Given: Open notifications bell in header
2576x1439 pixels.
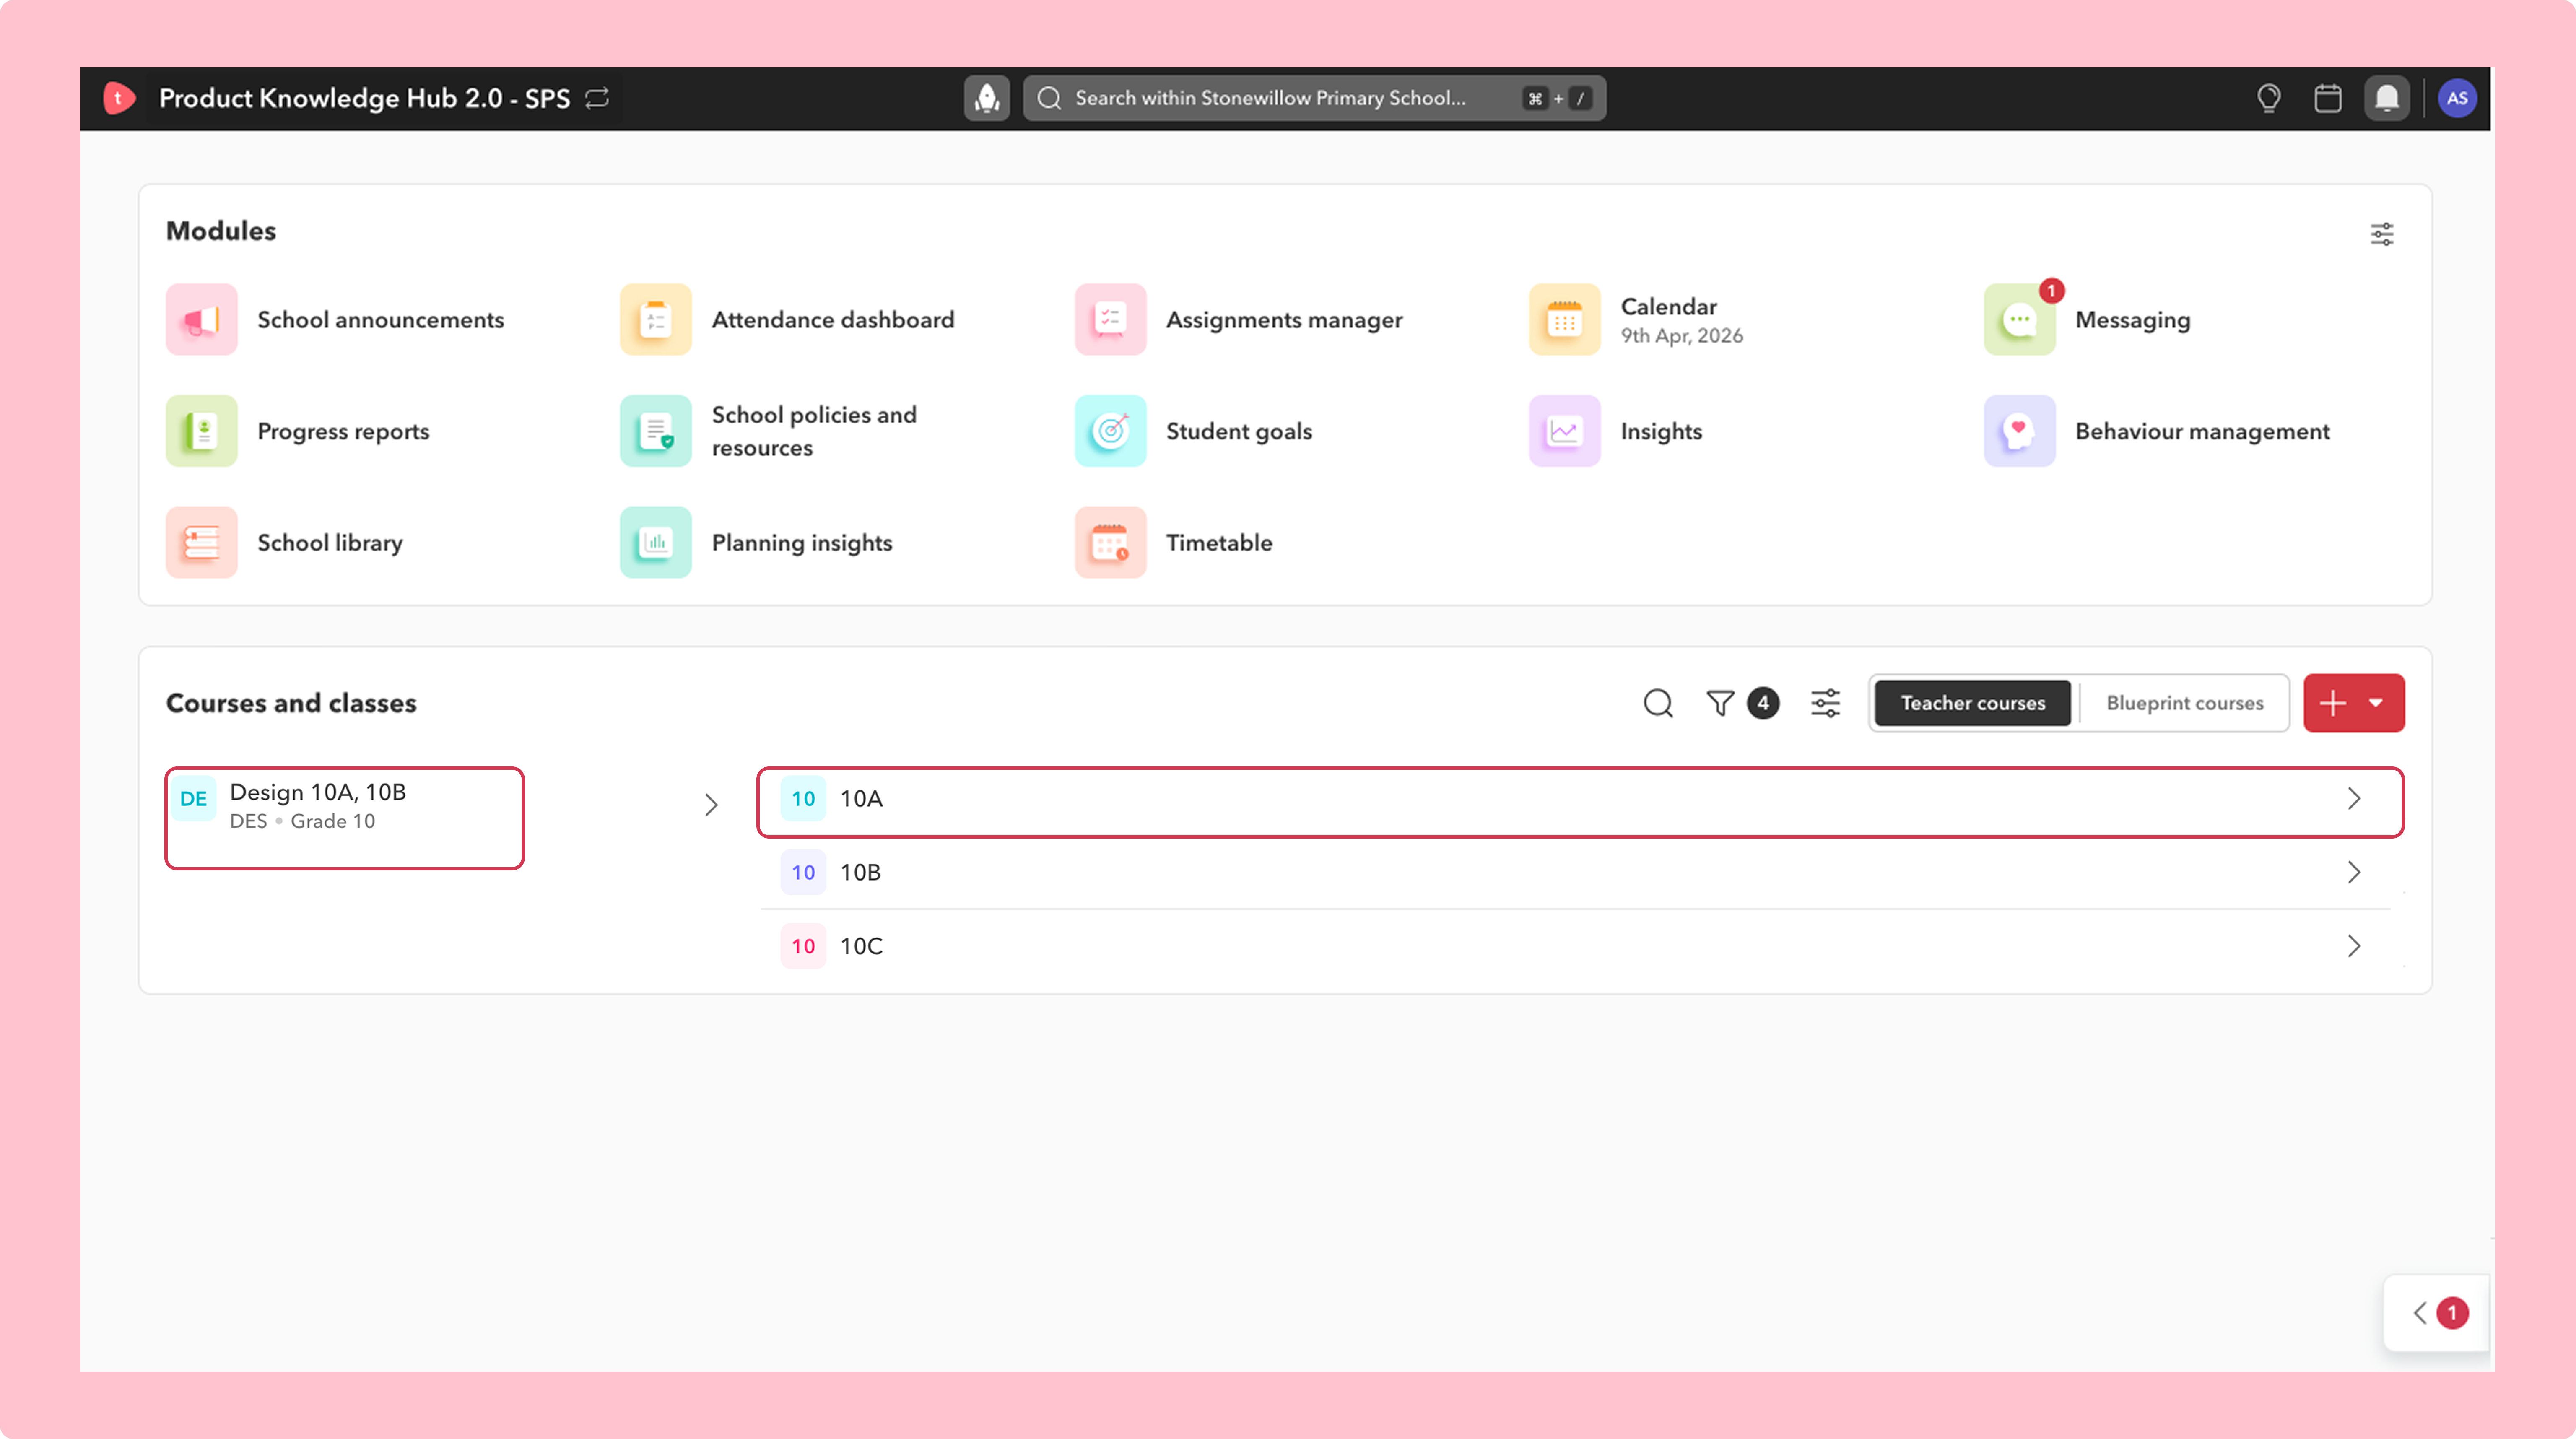Looking at the screenshot, I should [x=2387, y=98].
